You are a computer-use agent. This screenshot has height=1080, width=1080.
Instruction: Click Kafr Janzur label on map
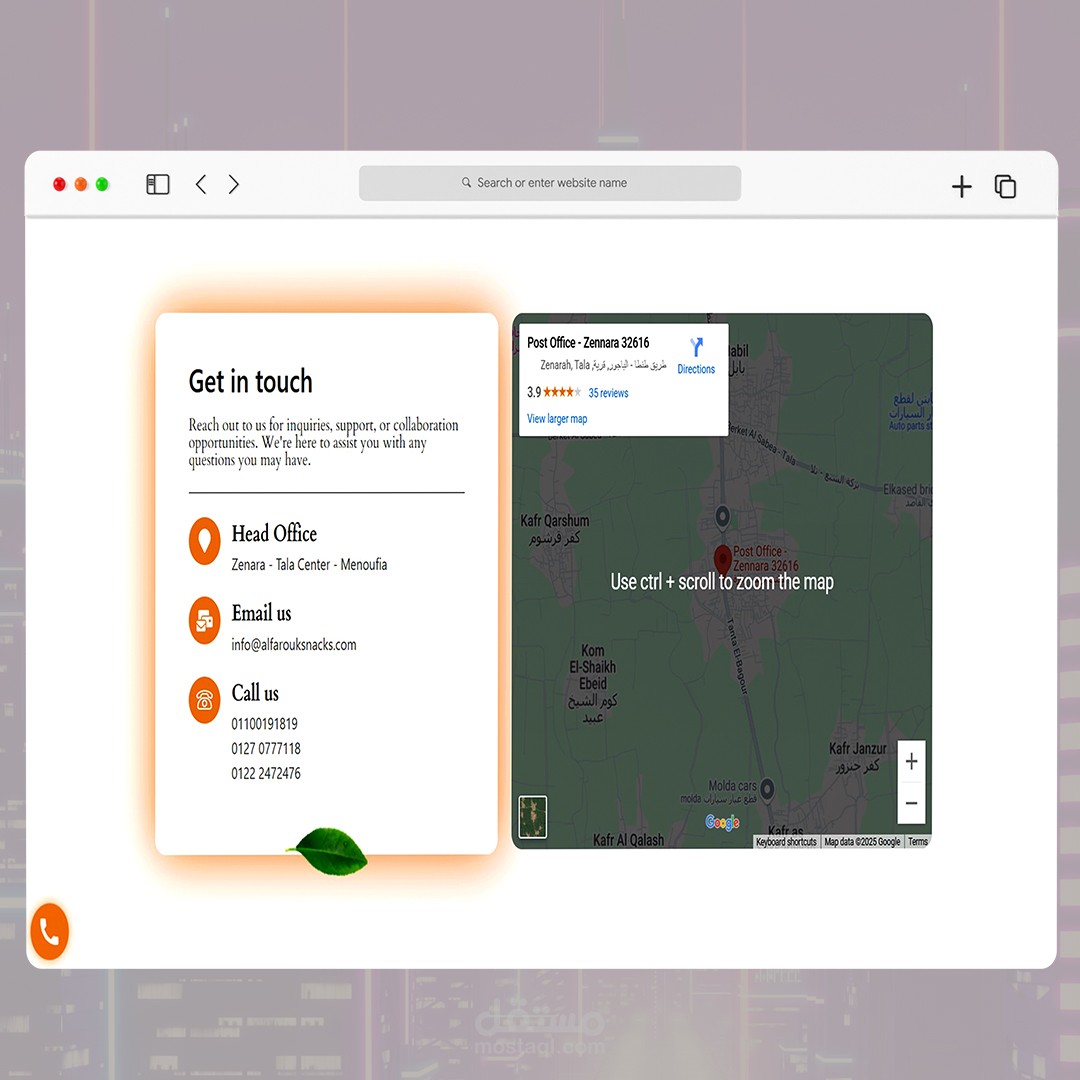coord(858,757)
